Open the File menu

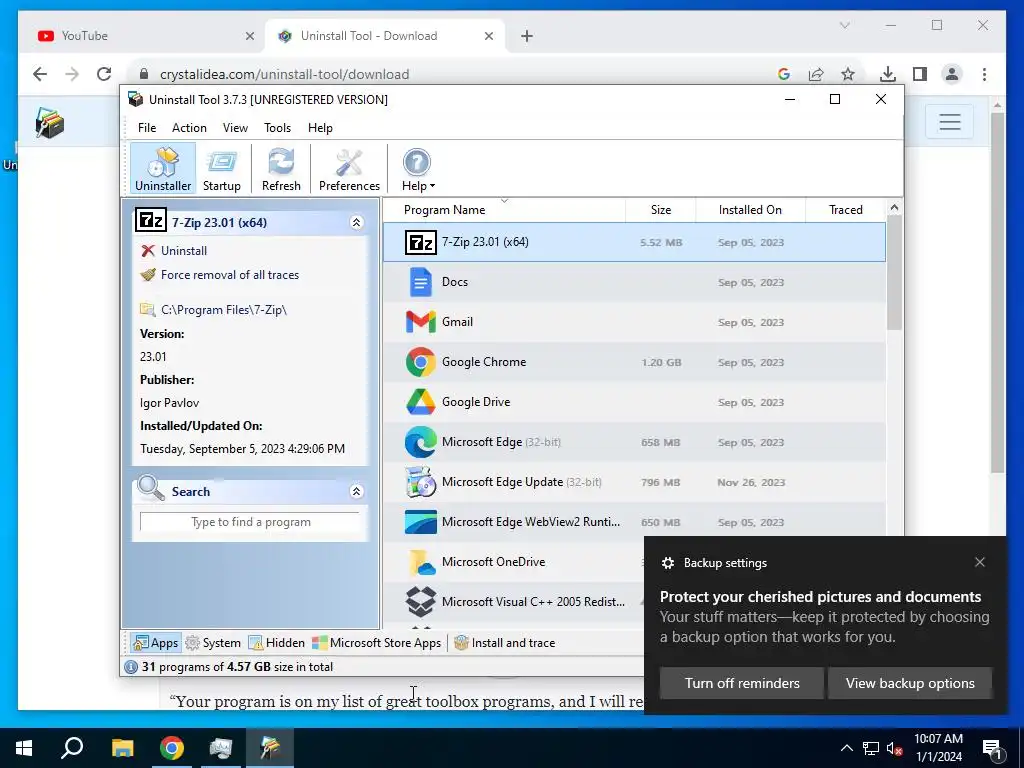(146, 128)
